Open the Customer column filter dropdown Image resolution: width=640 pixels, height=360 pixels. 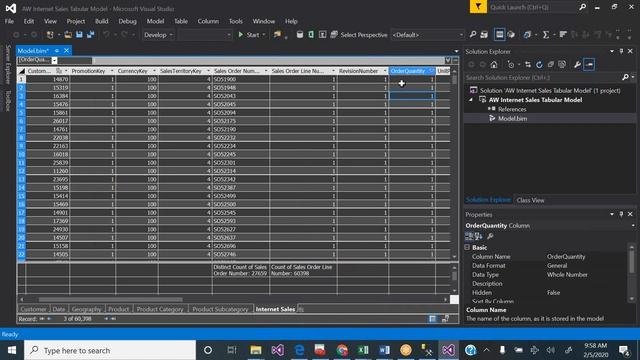[66, 71]
